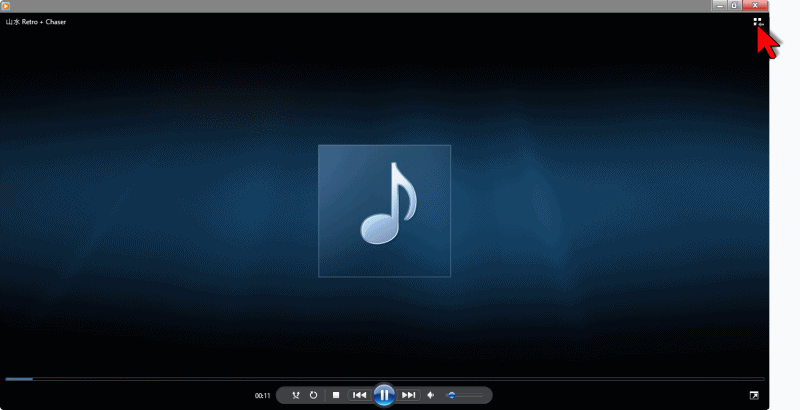The height and width of the screenshot is (410, 800).
Task: Click the elapsed time 00:11
Action: [263, 396]
